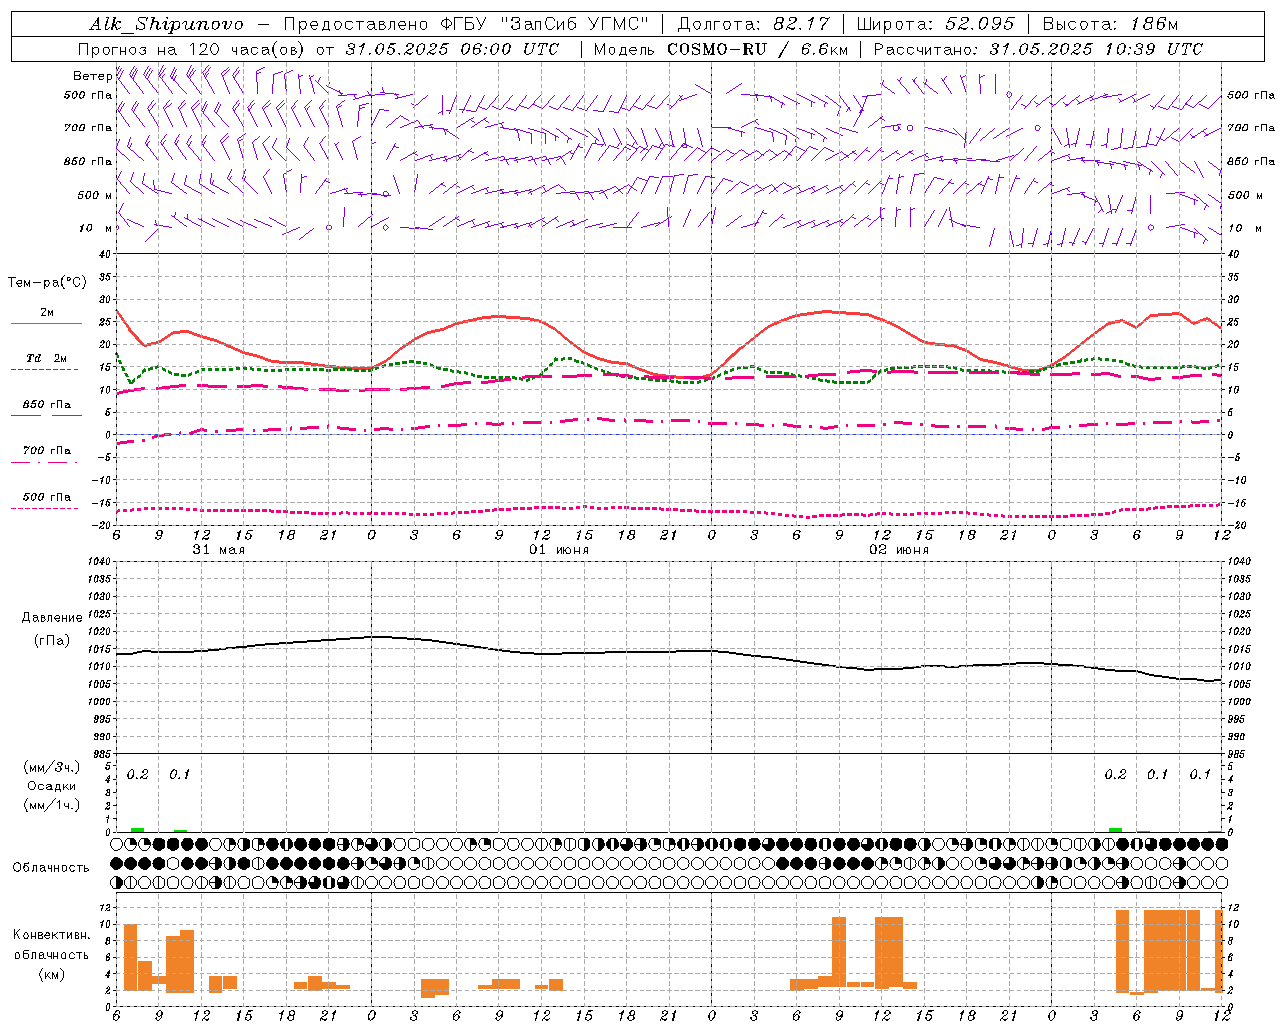Click the '500 м' wind level label on left
This screenshot has height=1024, width=1280.
point(95,195)
